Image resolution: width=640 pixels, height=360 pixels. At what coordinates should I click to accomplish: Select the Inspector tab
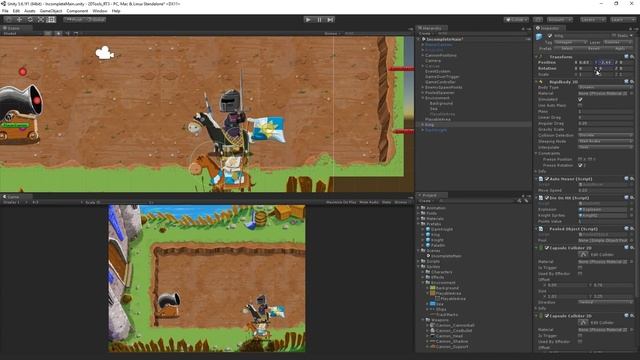tap(549, 28)
